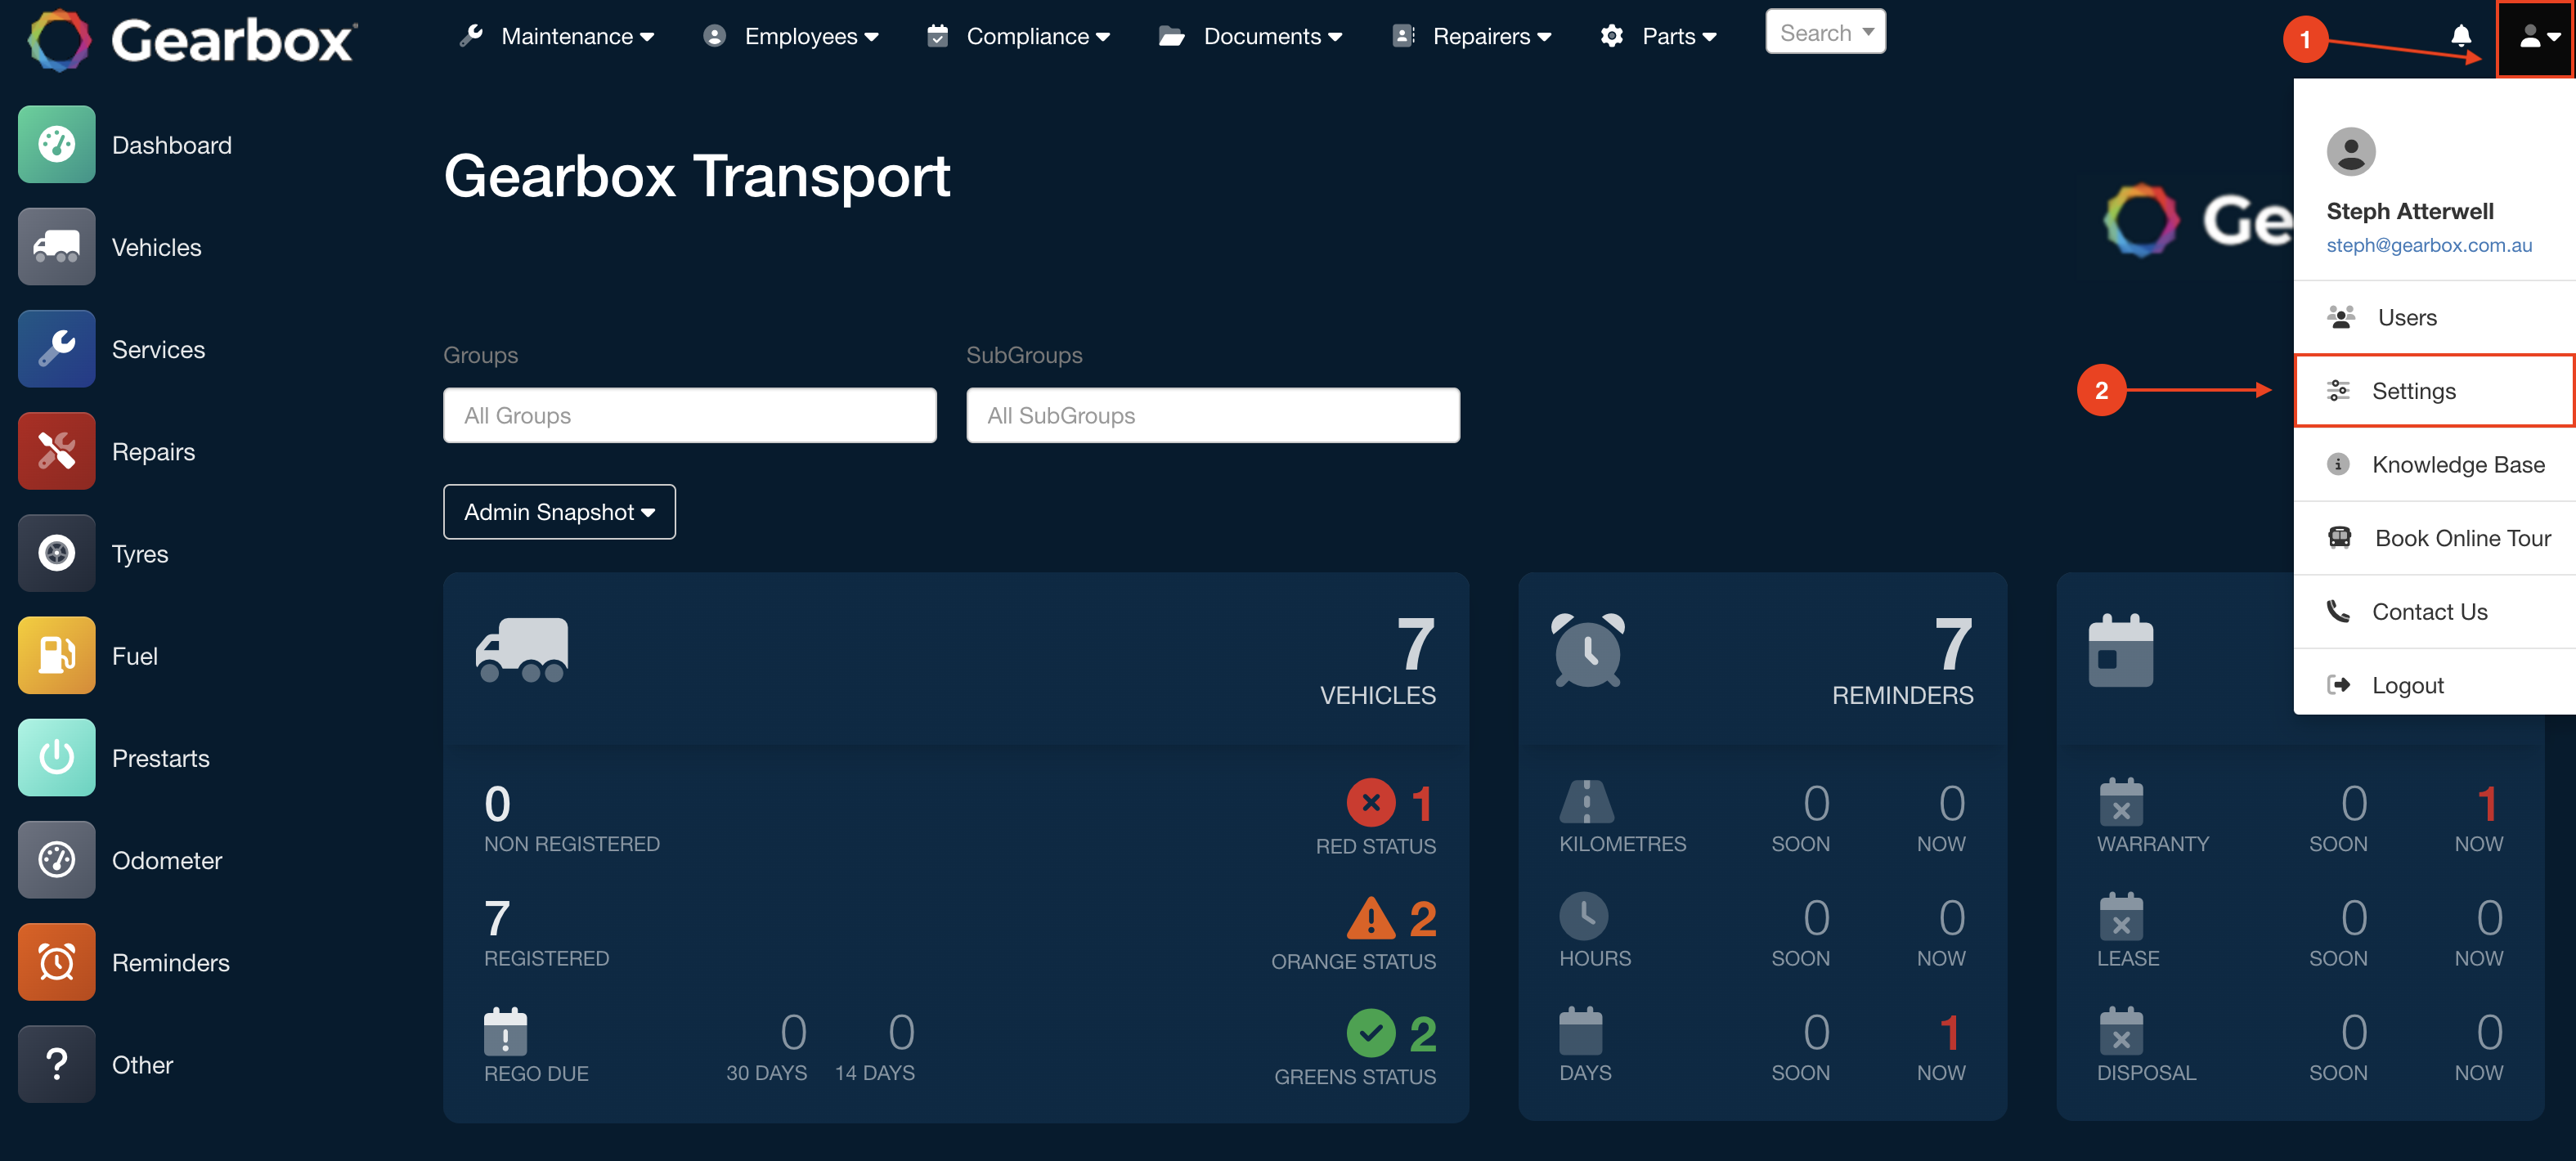
Task: Click the red X Red Status icon
Action: click(x=1371, y=802)
